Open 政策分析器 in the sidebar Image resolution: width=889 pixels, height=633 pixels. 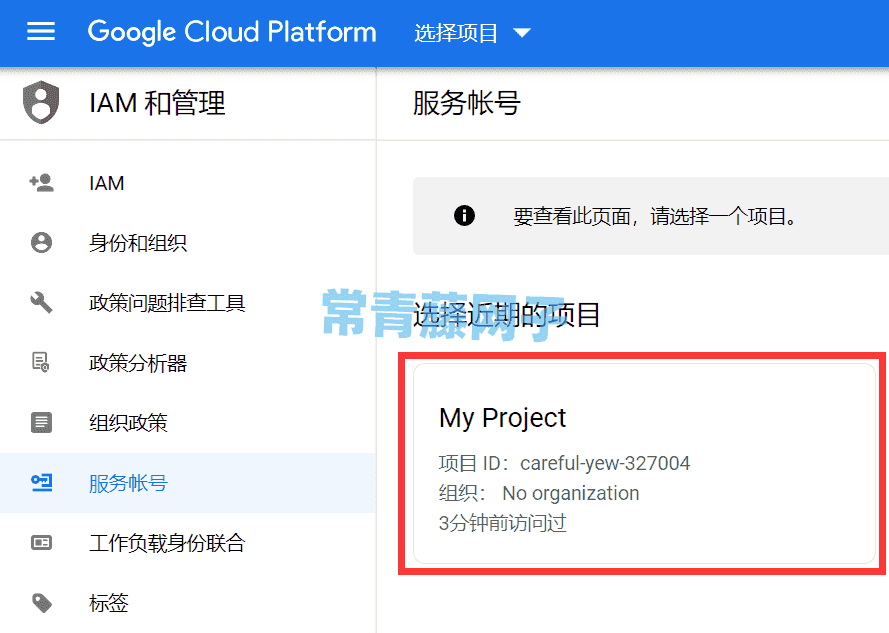click(188, 363)
